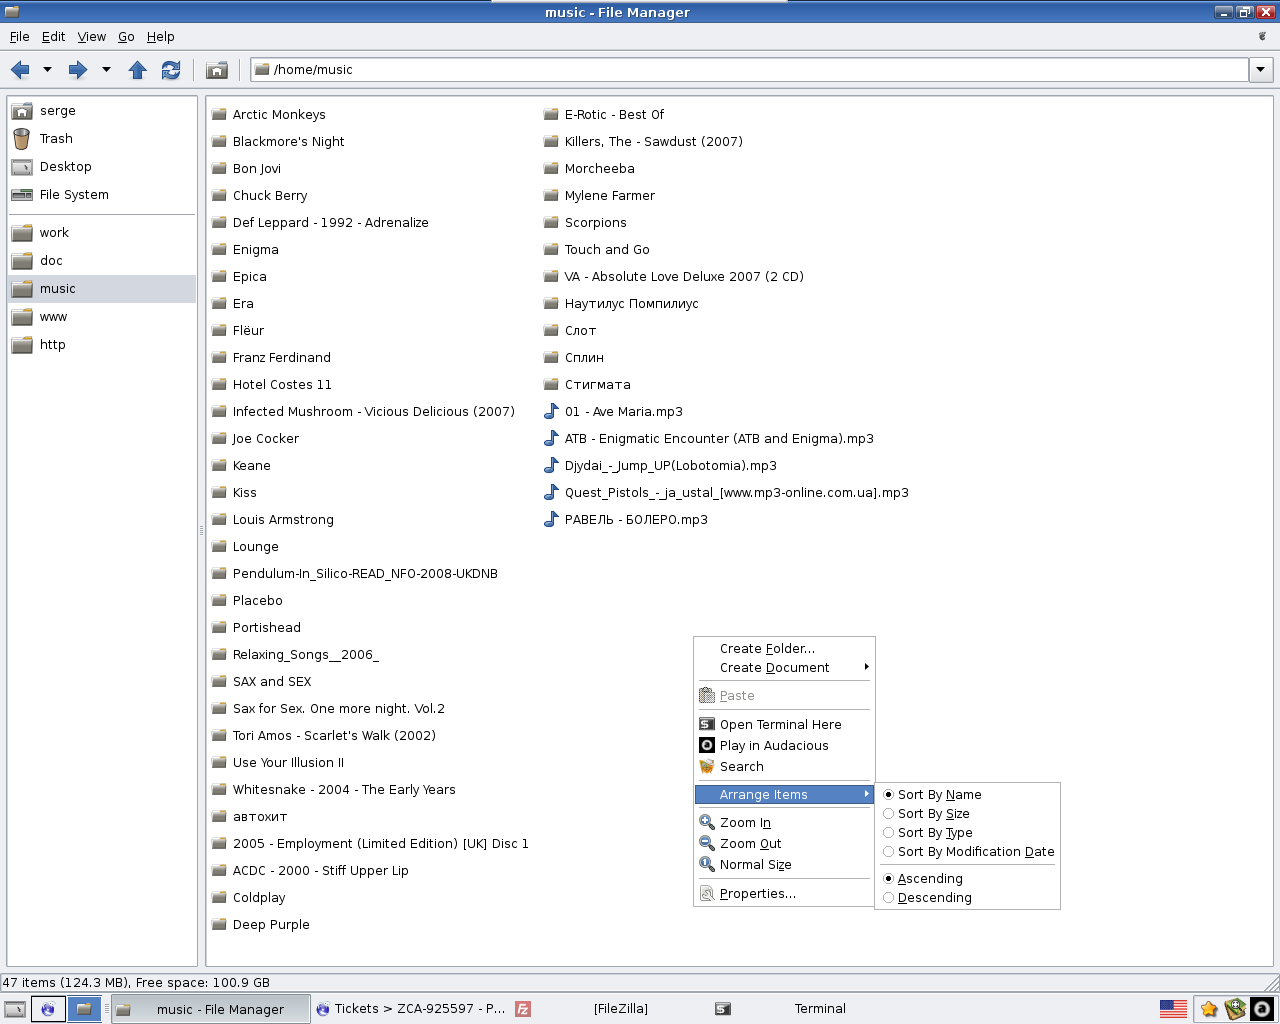
Task: Click the US flag keyboard layout icon
Action: (1173, 1009)
